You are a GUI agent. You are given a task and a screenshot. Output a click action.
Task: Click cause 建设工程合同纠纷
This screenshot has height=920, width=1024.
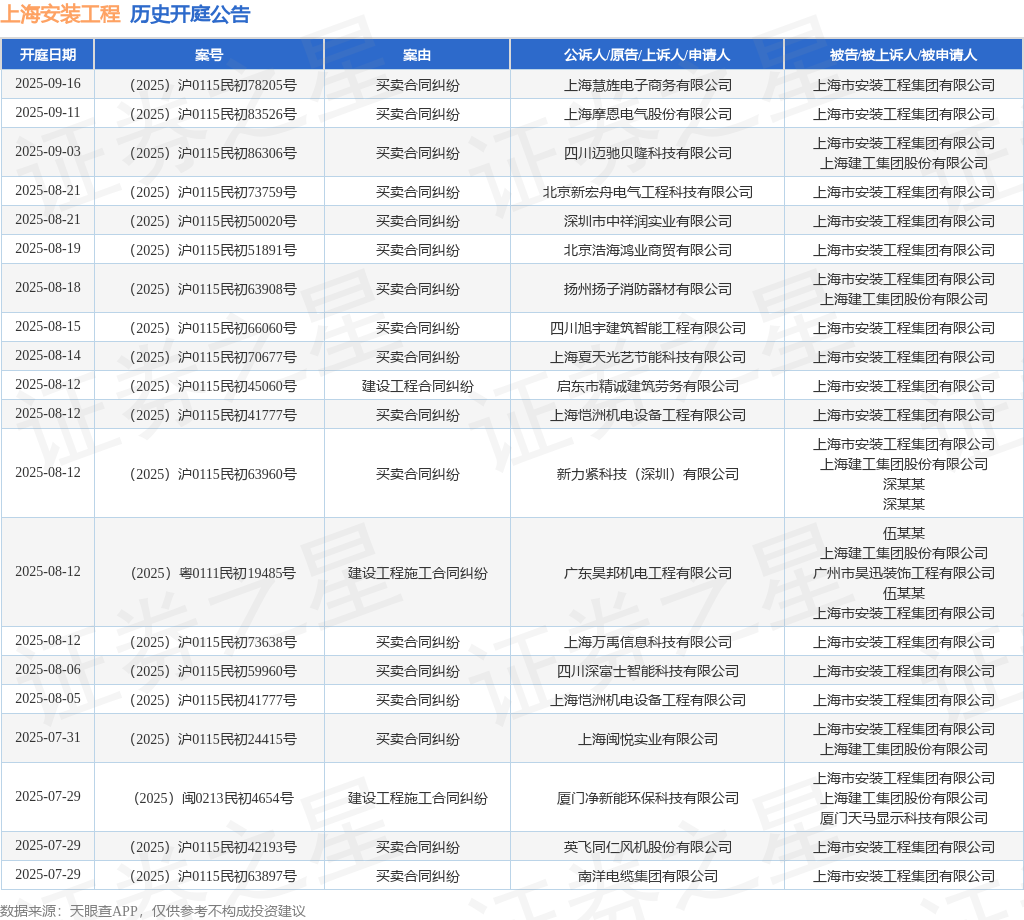pos(417,386)
